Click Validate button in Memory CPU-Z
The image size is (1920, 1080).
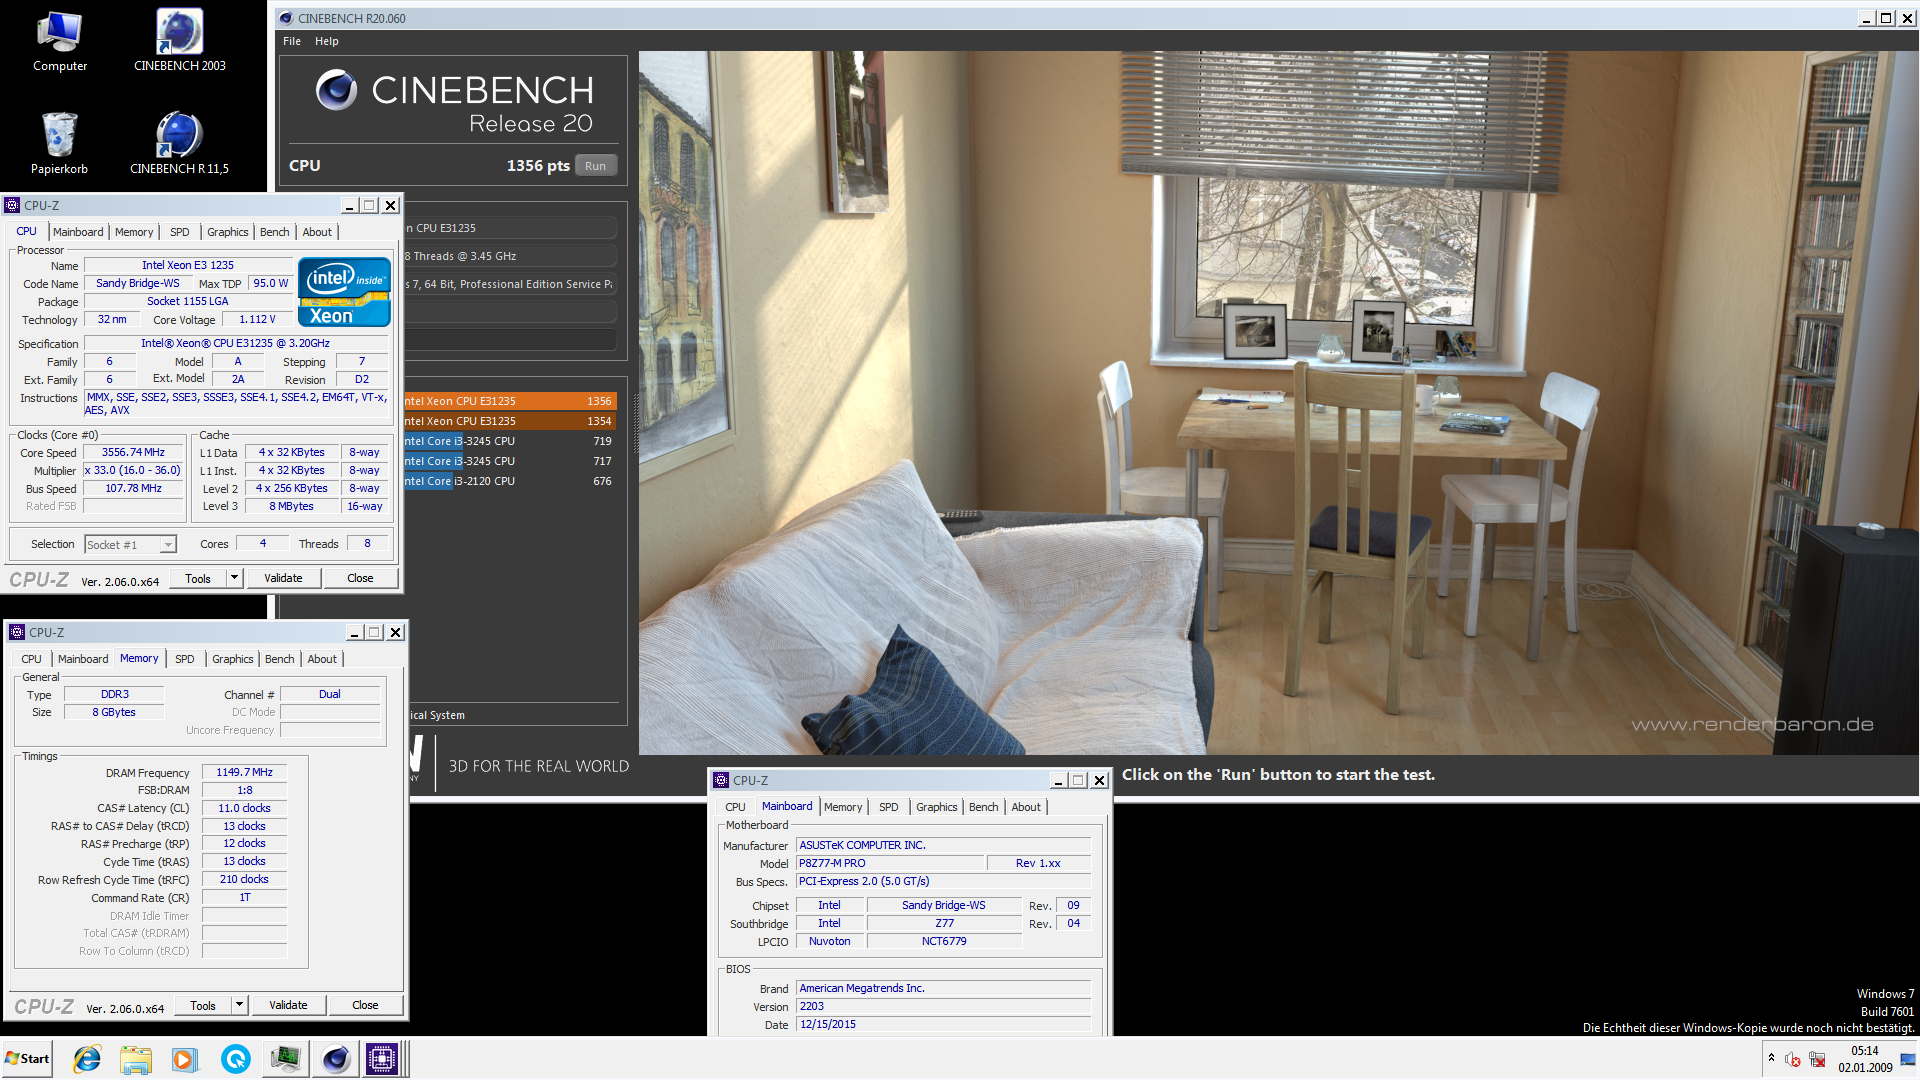(288, 1005)
